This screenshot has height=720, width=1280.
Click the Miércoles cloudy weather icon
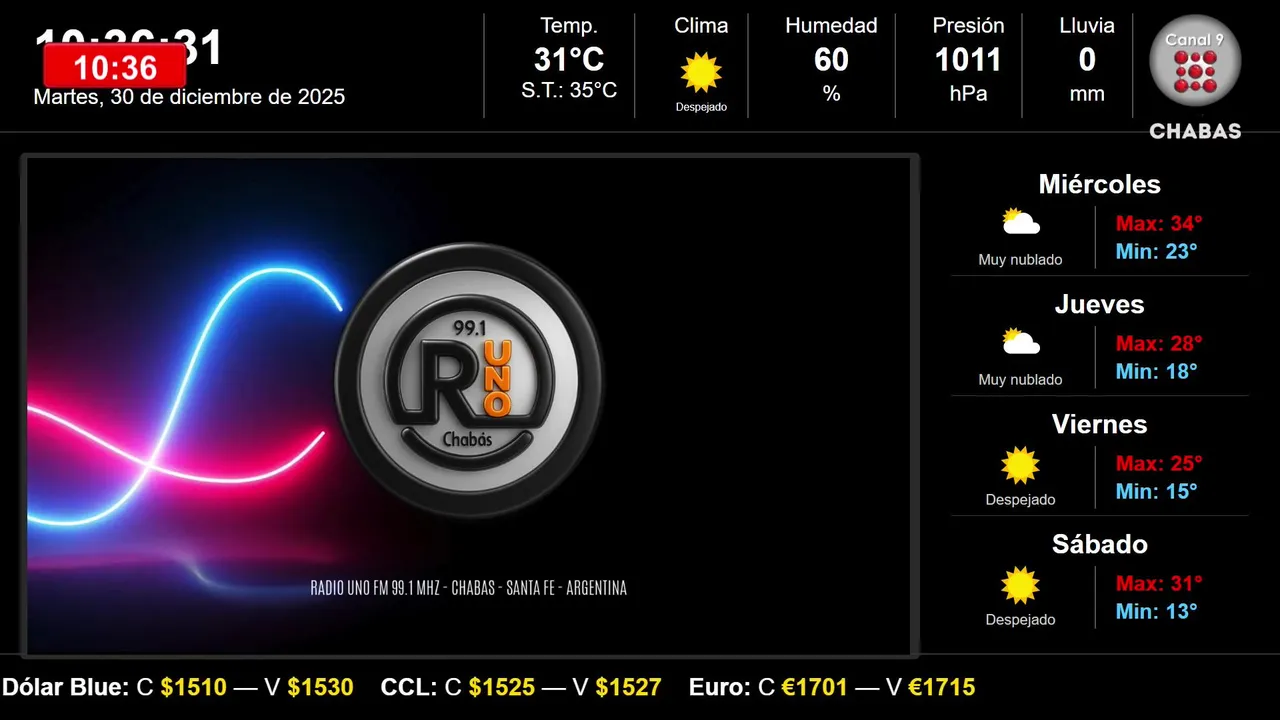[x=1021, y=221]
